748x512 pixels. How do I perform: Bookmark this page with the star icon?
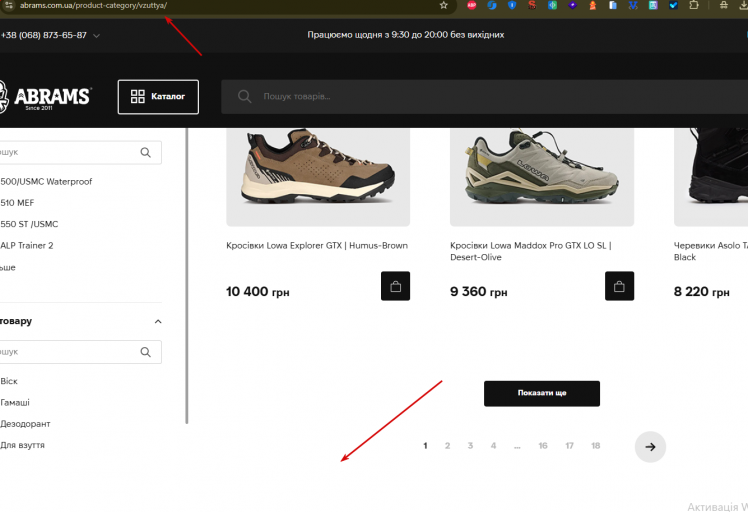444,5
